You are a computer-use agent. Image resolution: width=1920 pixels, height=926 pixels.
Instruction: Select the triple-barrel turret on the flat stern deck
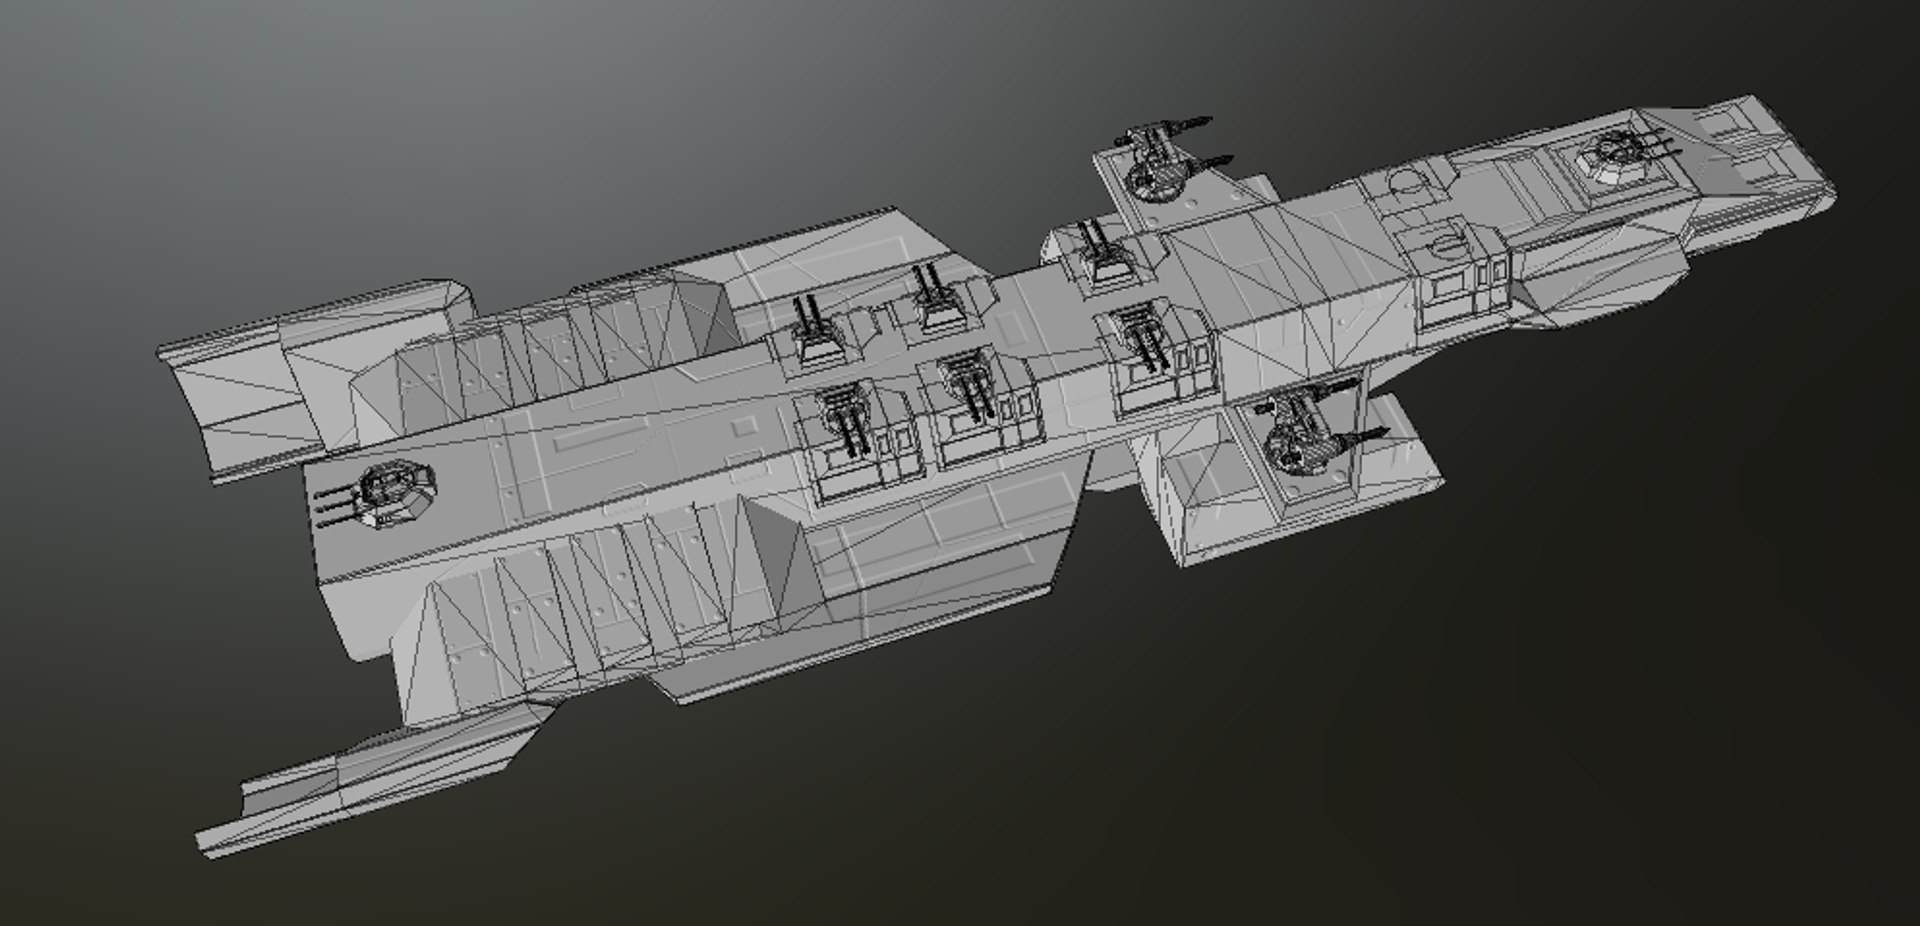[378, 496]
